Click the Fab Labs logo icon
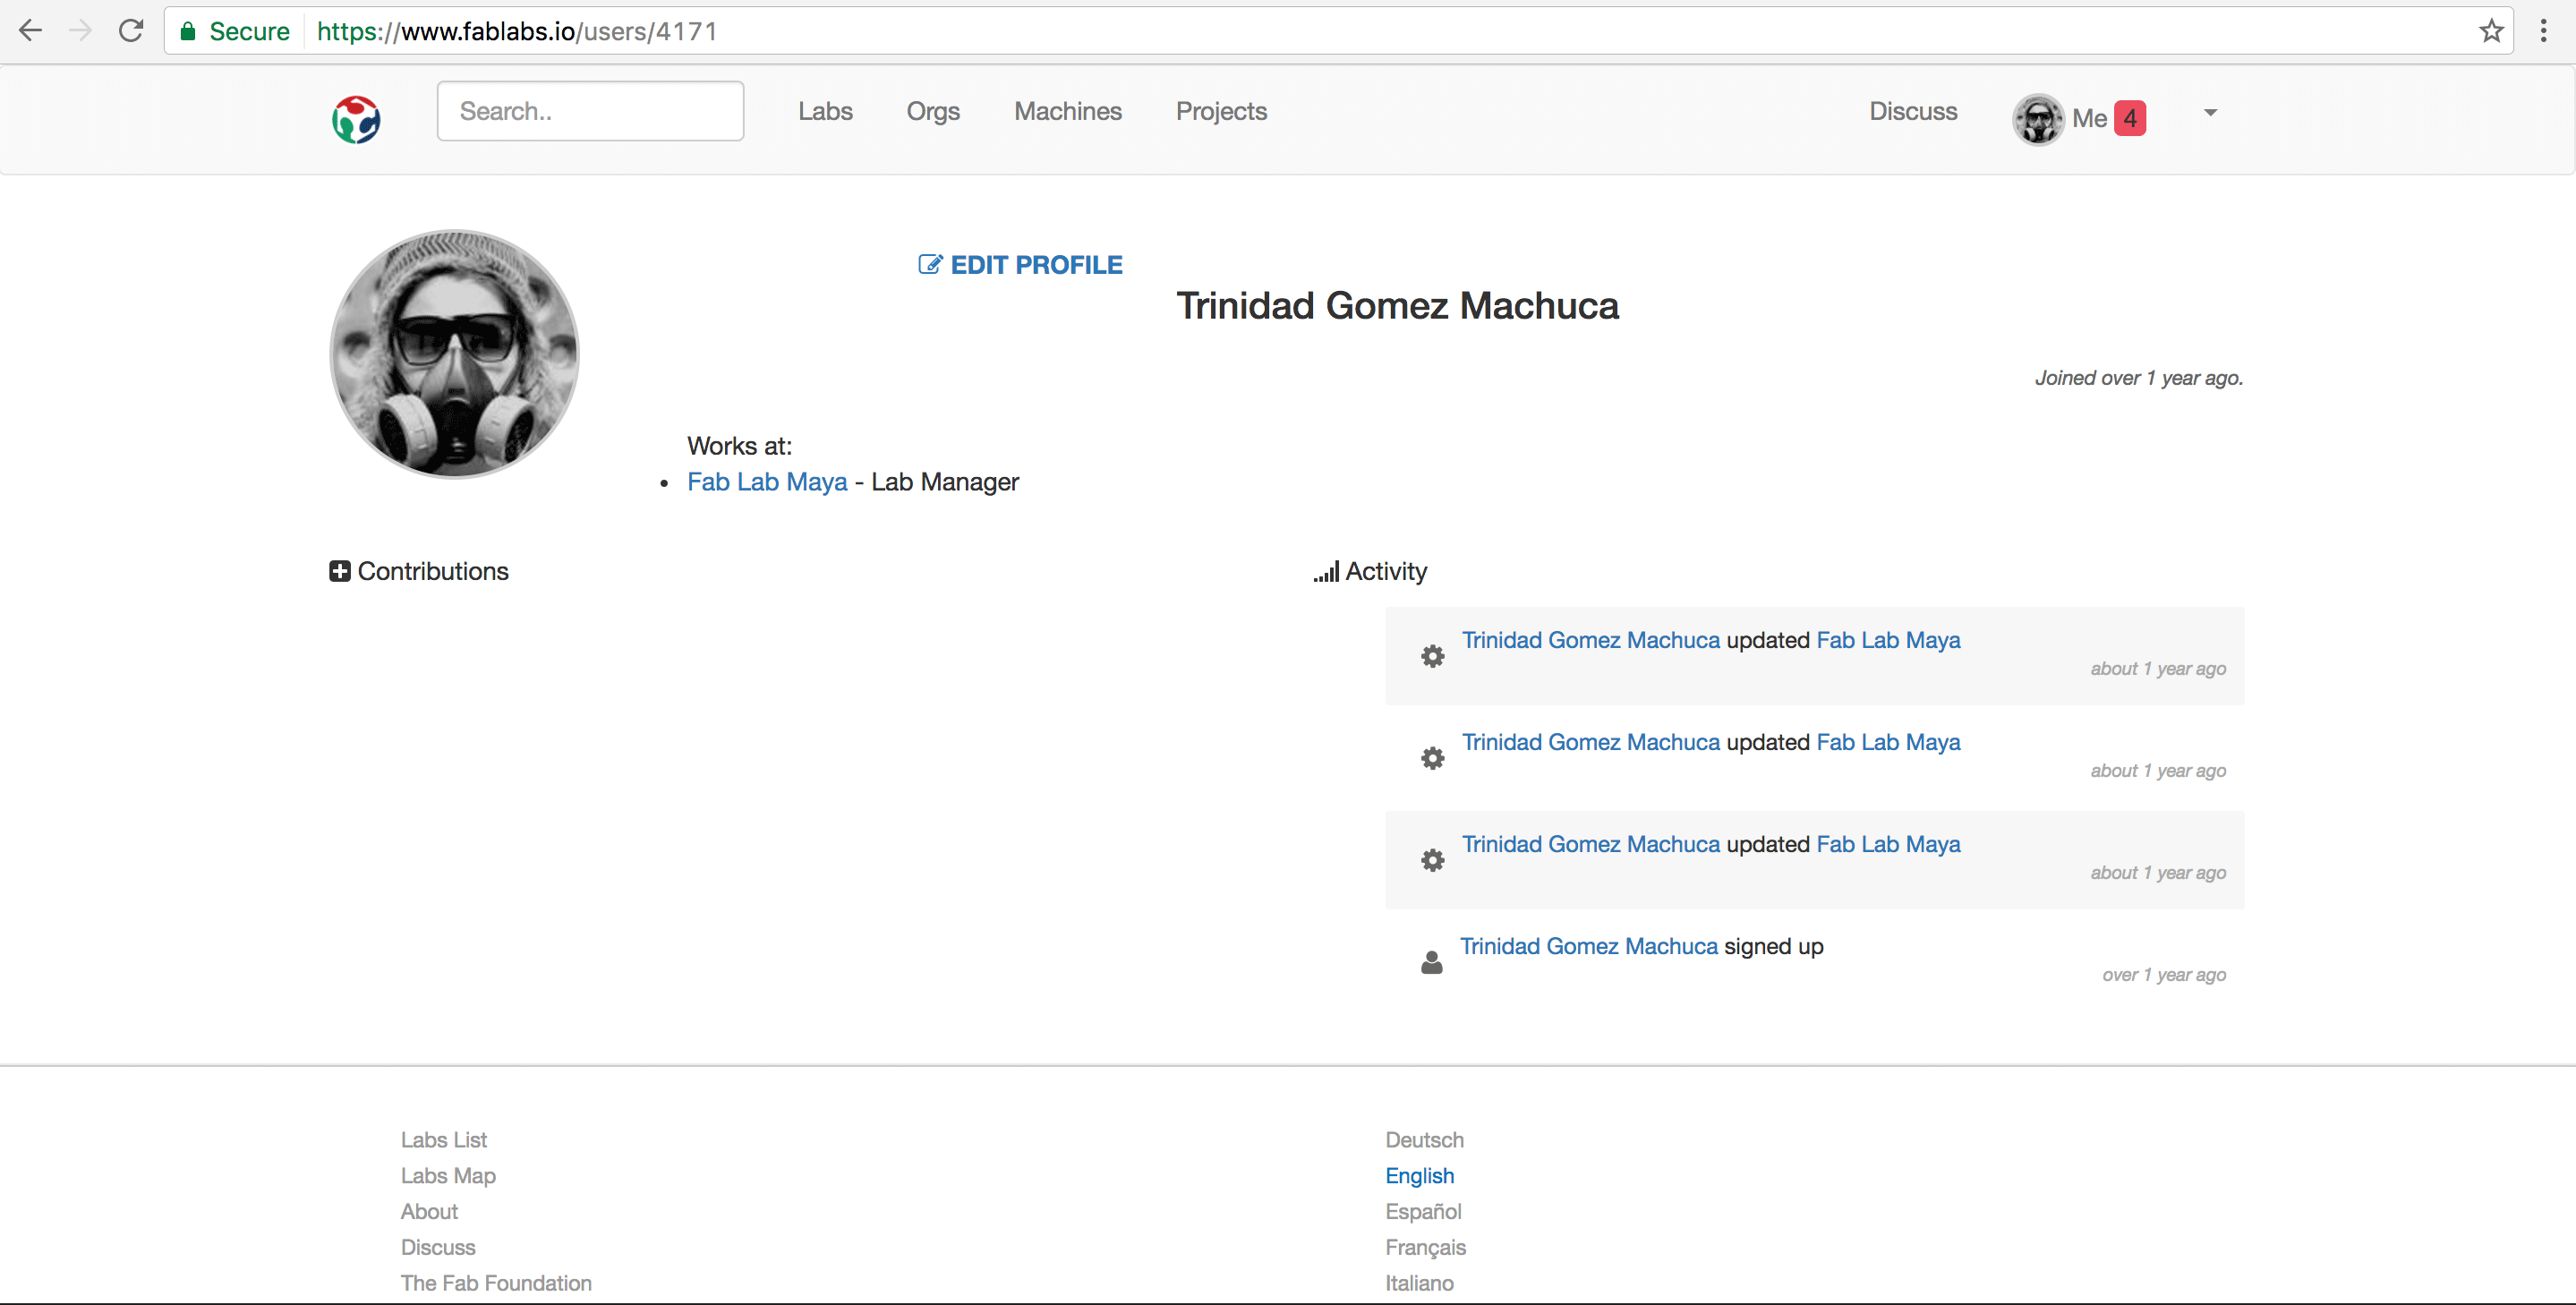The image size is (2576, 1305). pyautogui.click(x=356, y=120)
